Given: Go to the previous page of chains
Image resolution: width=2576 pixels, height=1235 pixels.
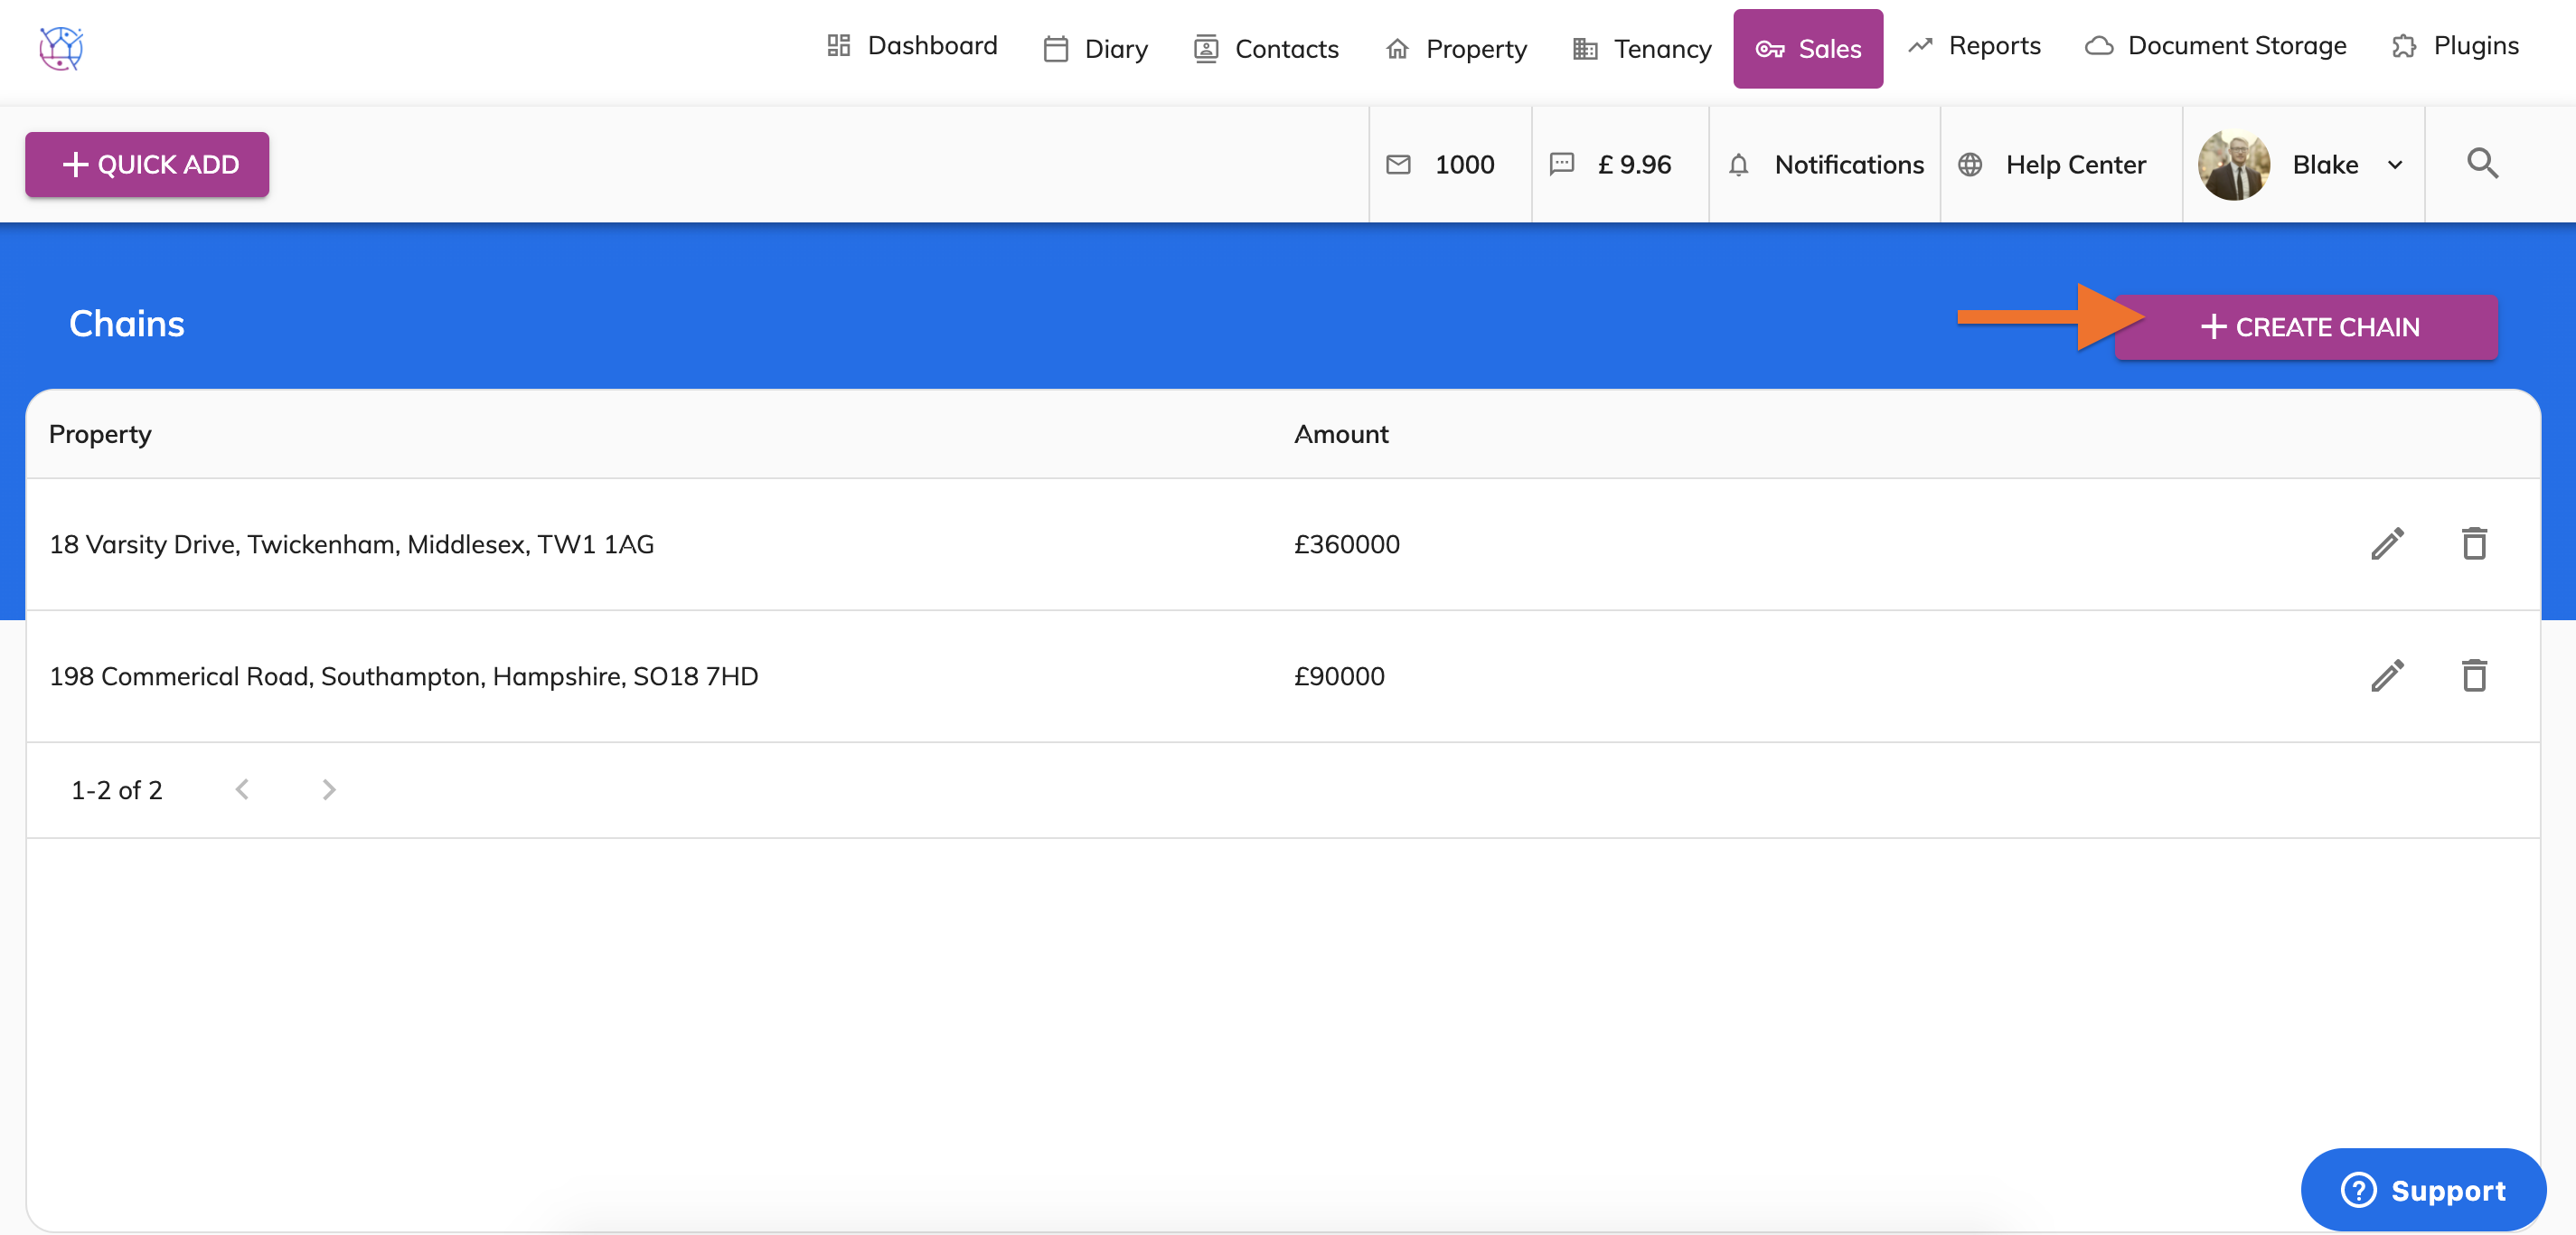Looking at the screenshot, I should tap(242, 790).
